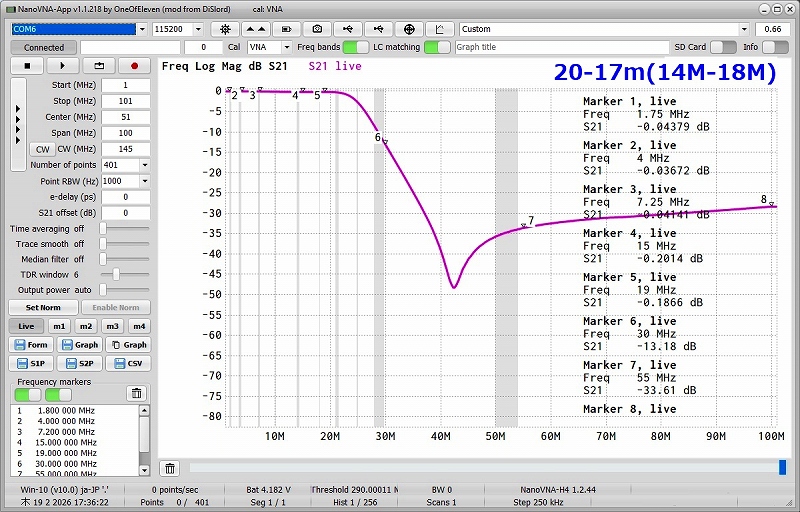The width and height of the screenshot is (800, 512).
Task: Adjust the TDR window slider
Action: pos(116,274)
